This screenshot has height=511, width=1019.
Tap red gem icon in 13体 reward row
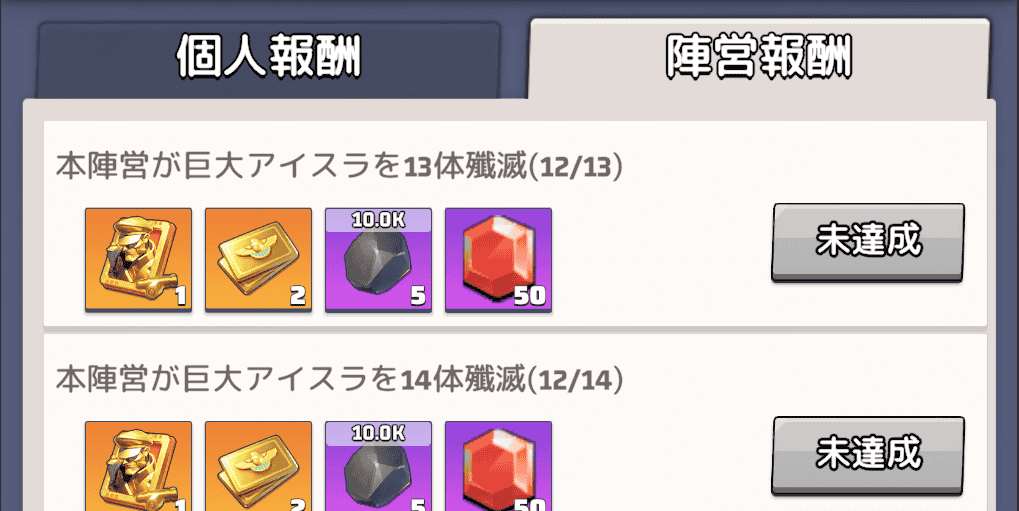pos(498,260)
